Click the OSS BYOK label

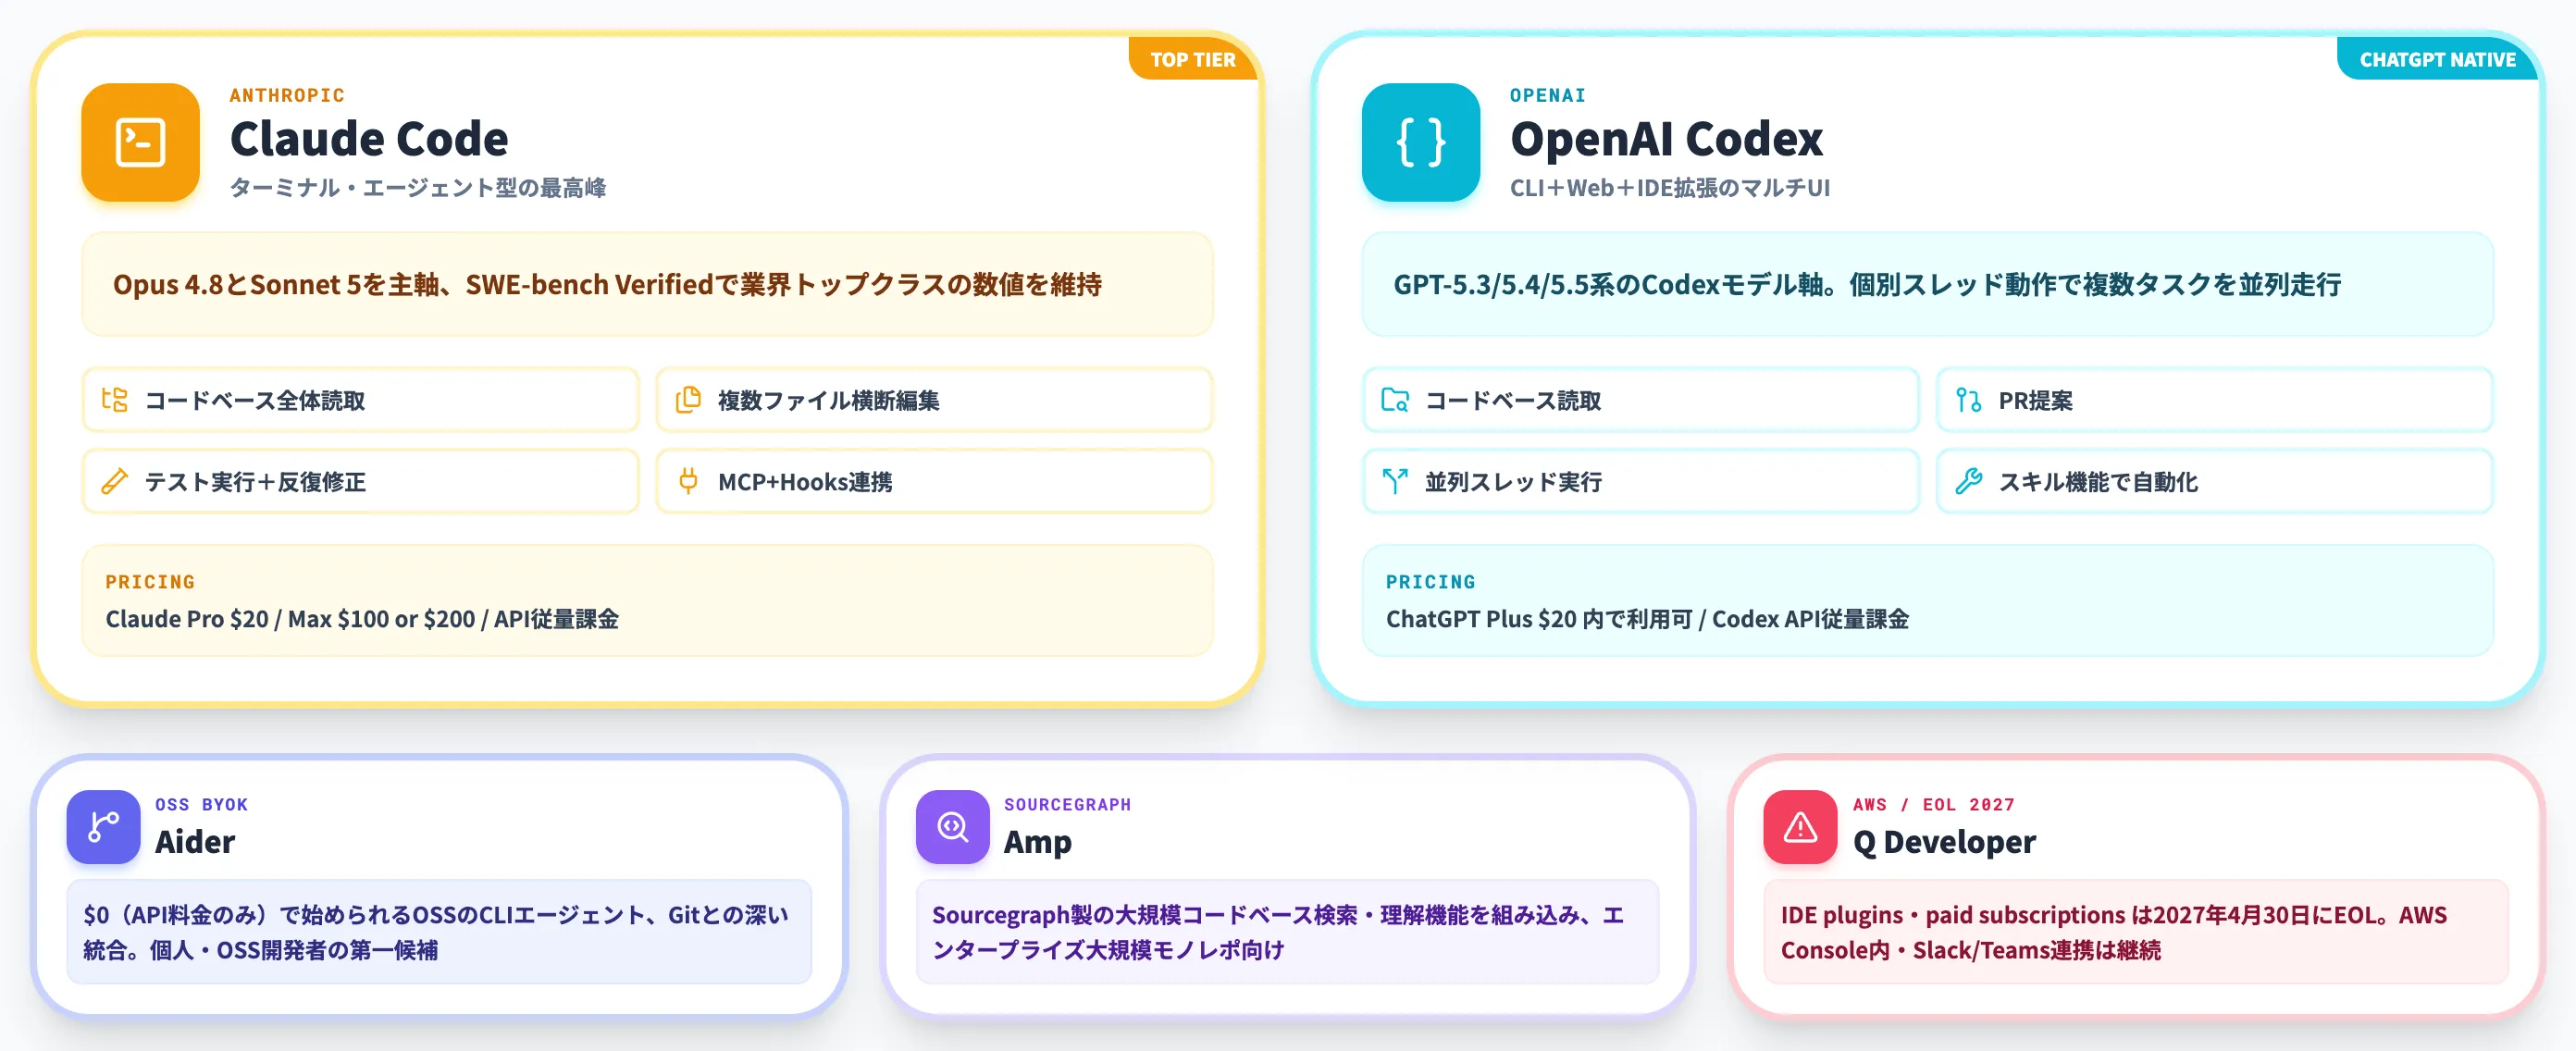pyautogui.click(x=201, y=804)
